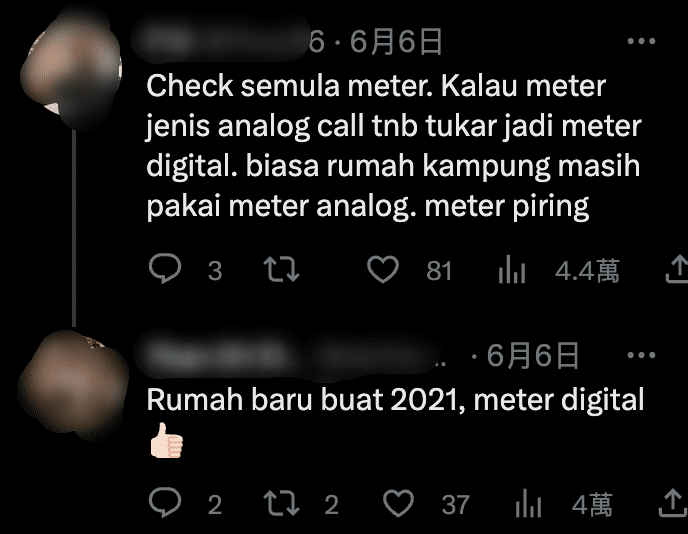The image size is (688, 534).
Task: Open second commenter's profile avatar
Action: coord(73,386)
